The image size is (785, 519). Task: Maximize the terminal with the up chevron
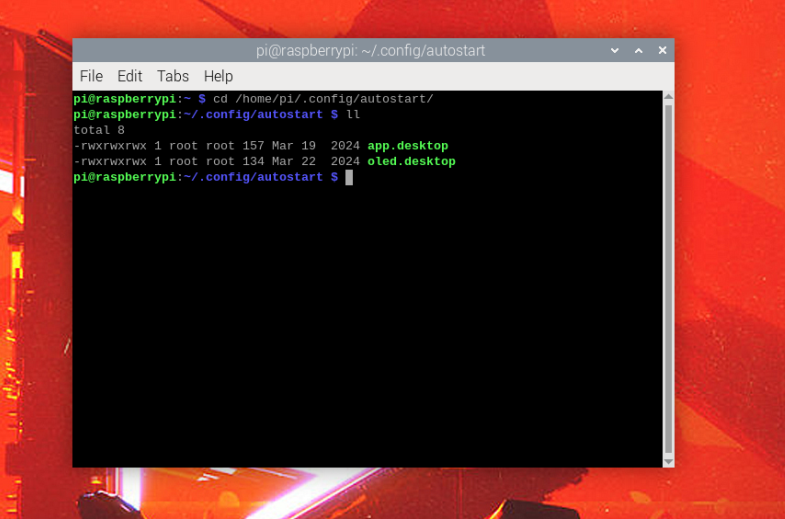pos(639,51)
